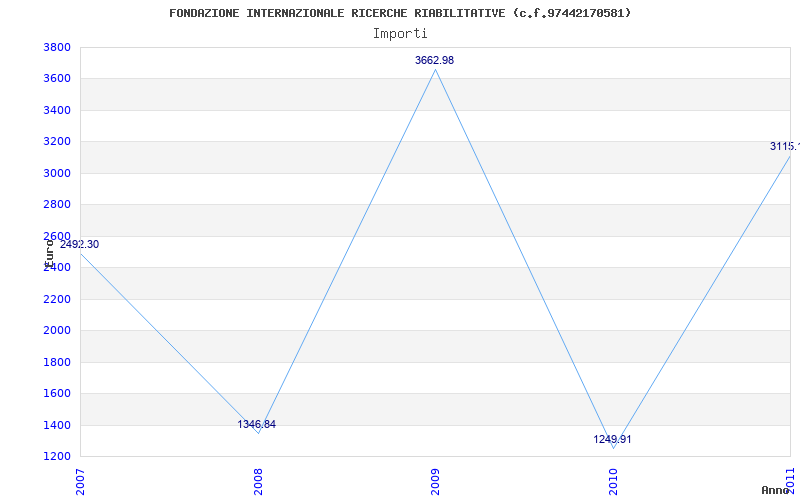800x500 pixels.
Task: Click the x-axis year 2009
Action: click(435, 482)
